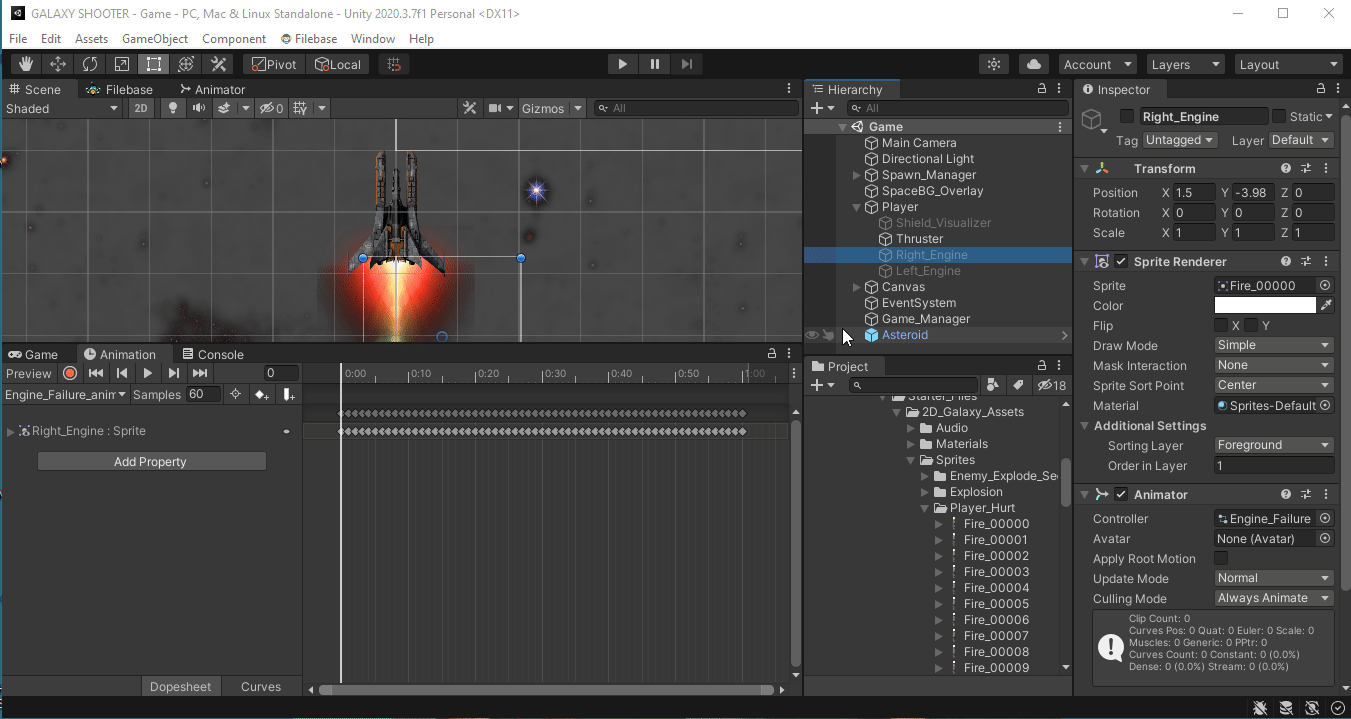Click Samples input field
Screen dimensions: 1351x719
click(203, 395)
